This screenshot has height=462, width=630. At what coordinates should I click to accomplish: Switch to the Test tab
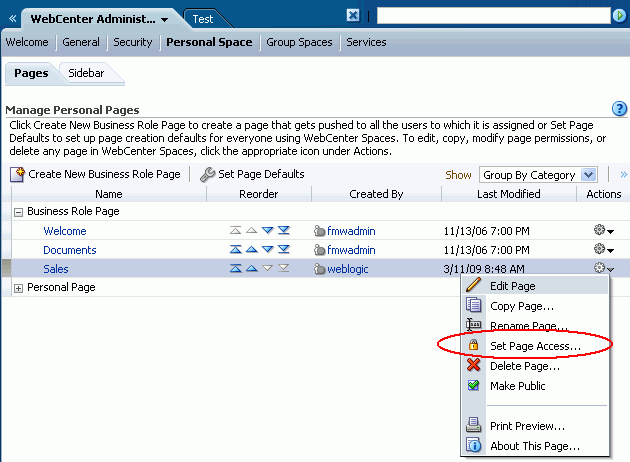[x=202, y=19]
